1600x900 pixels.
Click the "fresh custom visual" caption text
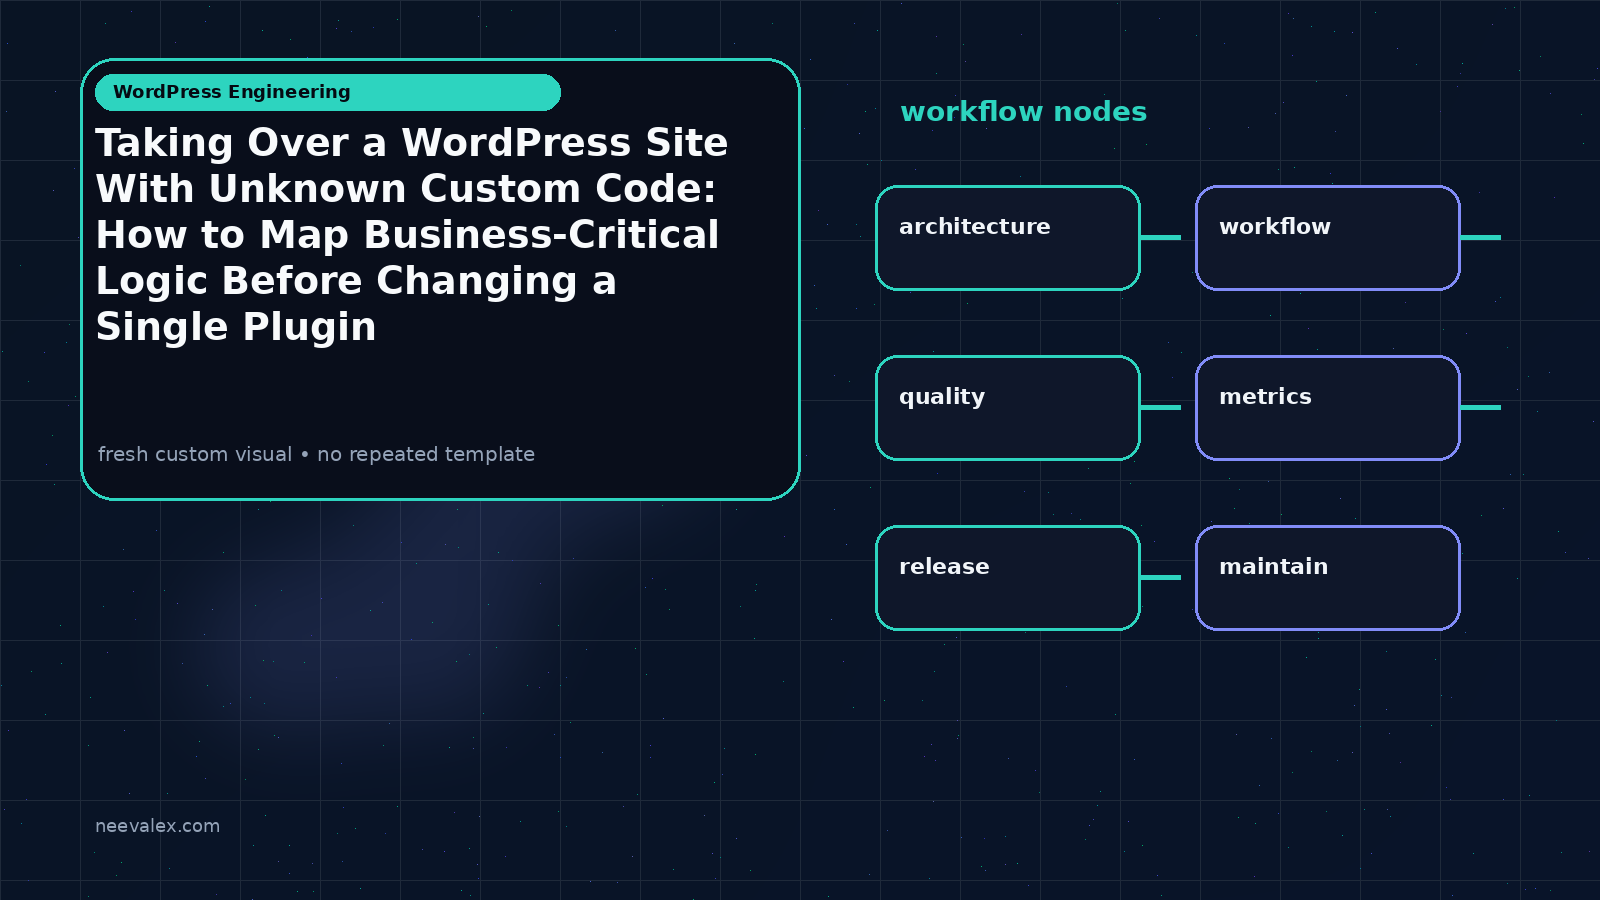tap(195, 454)
